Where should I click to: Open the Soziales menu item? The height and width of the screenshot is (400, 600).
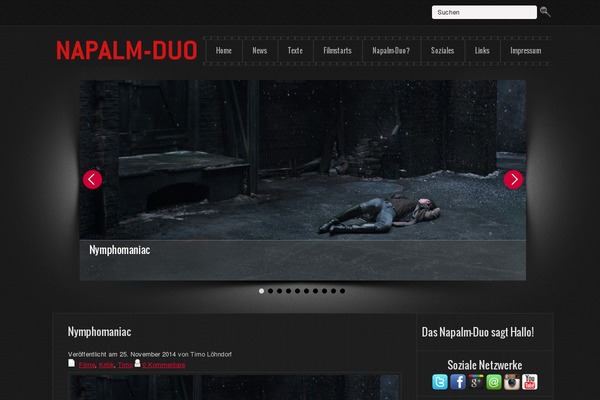pyautogui.click(x=442, y=51)
